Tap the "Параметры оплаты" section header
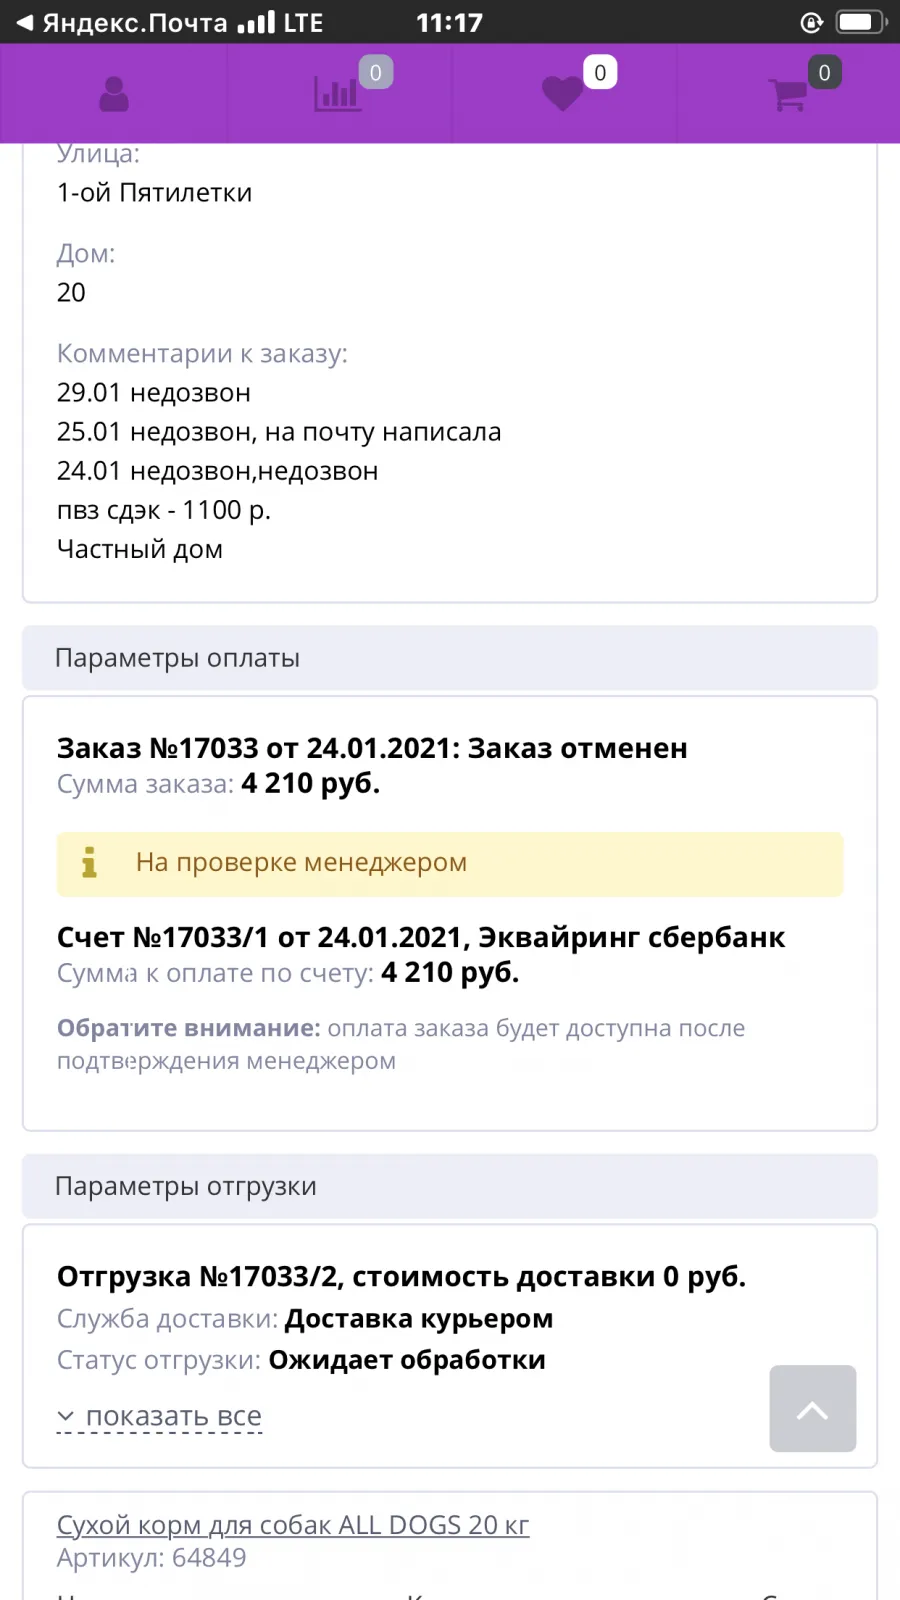Viewport: 900px width, 1600px height. (x=450, y=658)
